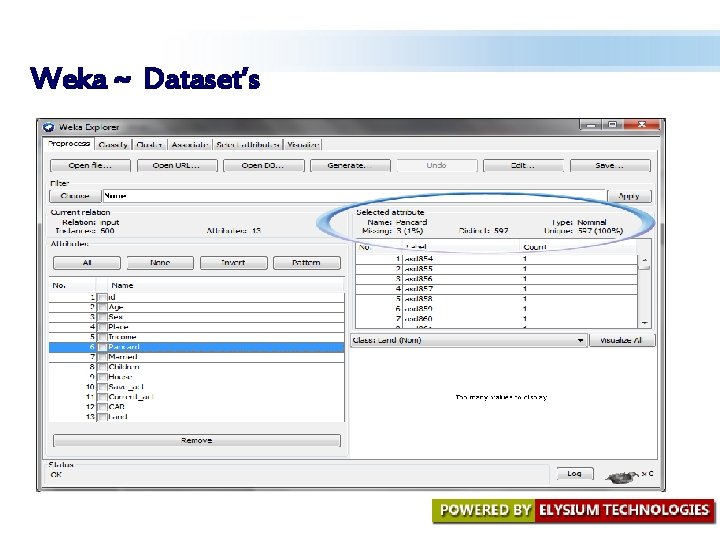720x540 pixels.
Task: Minimize the Weka Explorer window
Action: [591, 125]
